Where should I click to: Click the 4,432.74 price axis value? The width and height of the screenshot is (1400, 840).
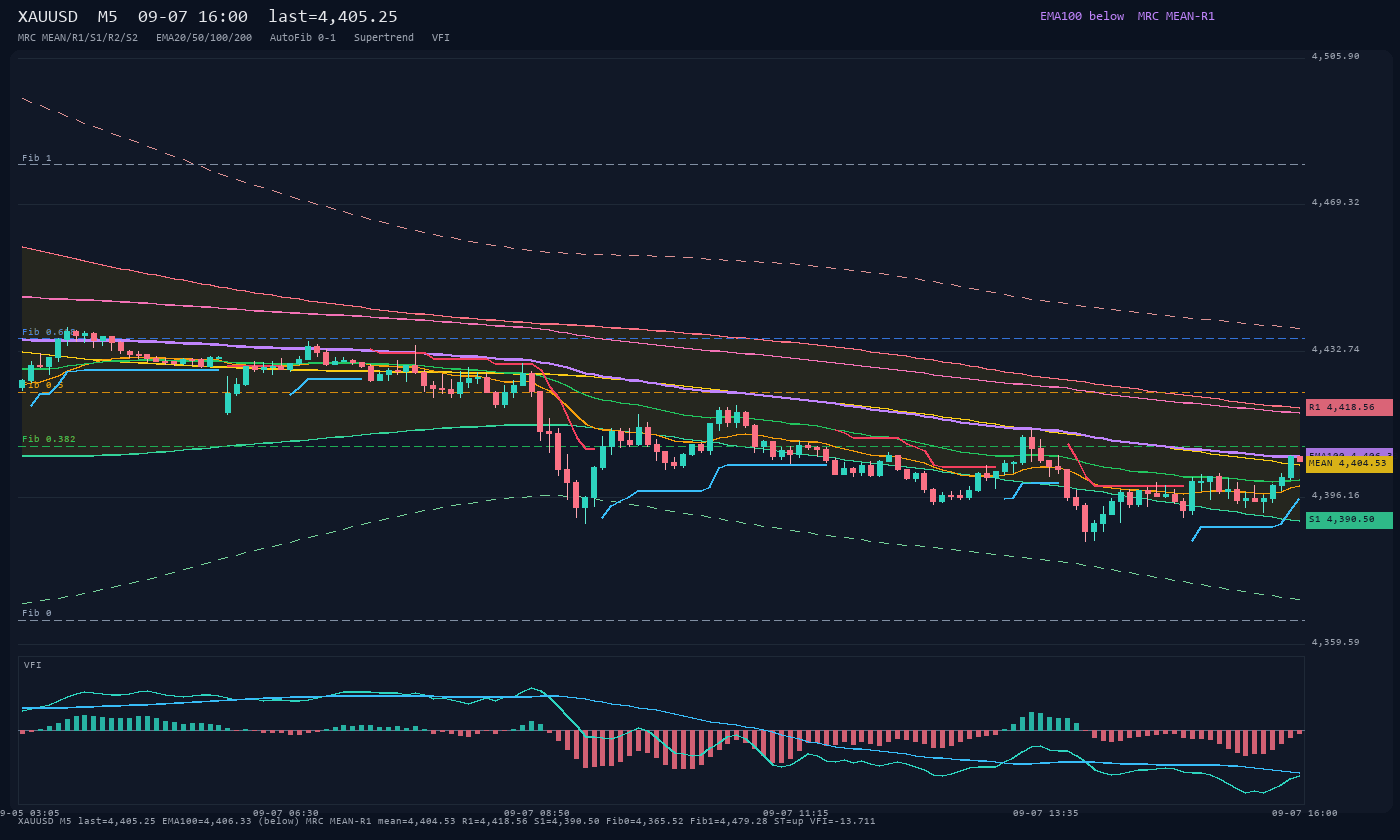(x=1336, y=350)
